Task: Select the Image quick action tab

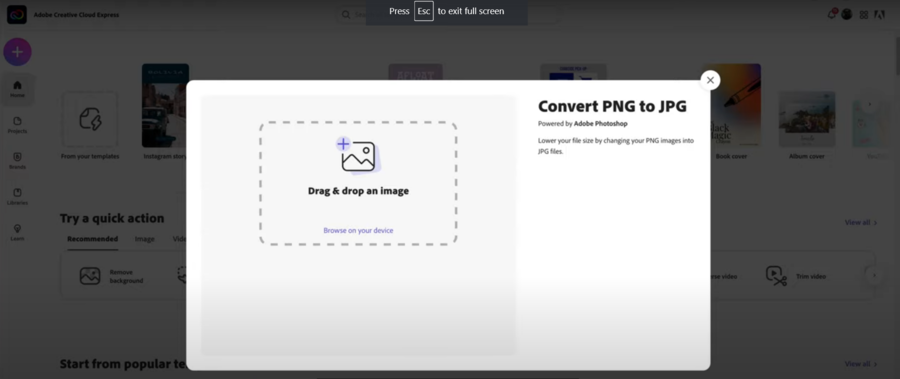Action: [x=145, y=239]
